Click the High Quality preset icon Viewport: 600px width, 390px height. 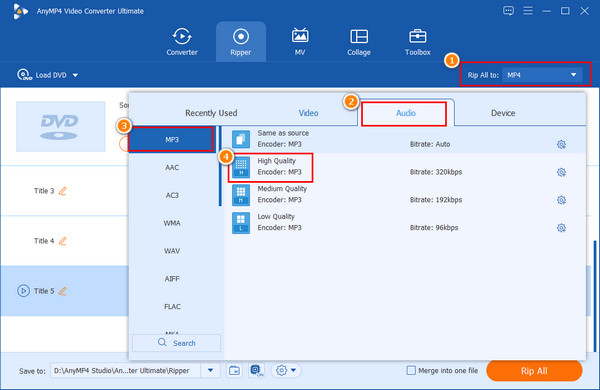[x=241, y=167]
